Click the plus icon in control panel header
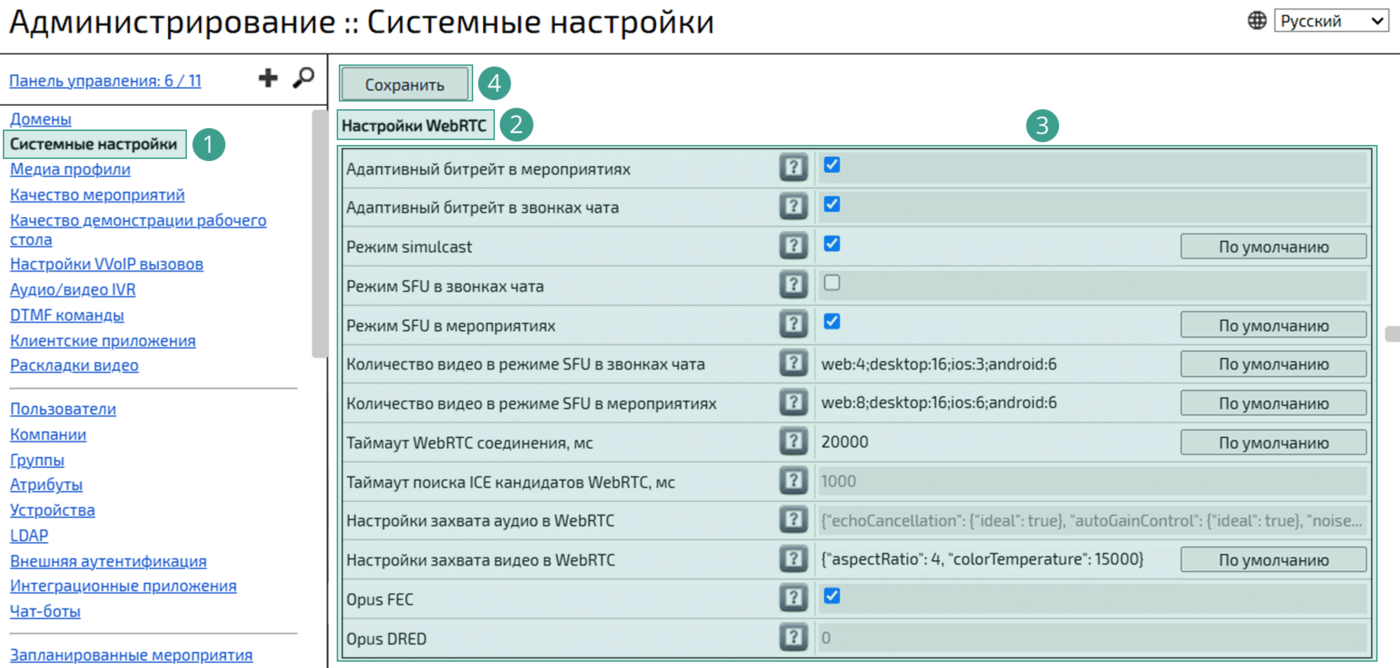The height and width of the screenshot is (668, 1400). [268, 78]
